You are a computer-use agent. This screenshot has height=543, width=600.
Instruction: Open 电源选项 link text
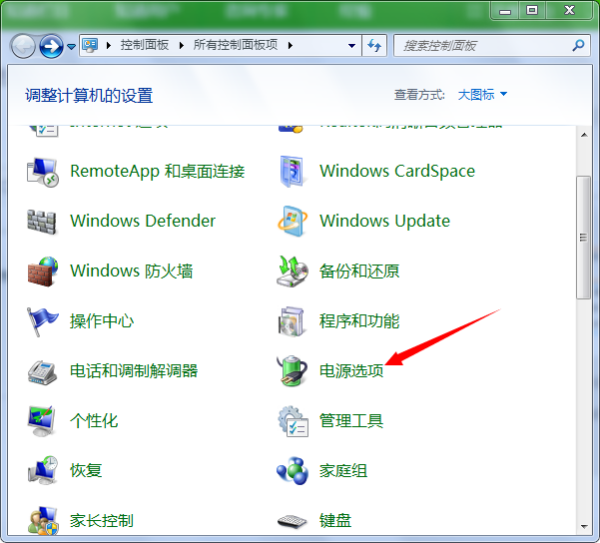[351, 371]
